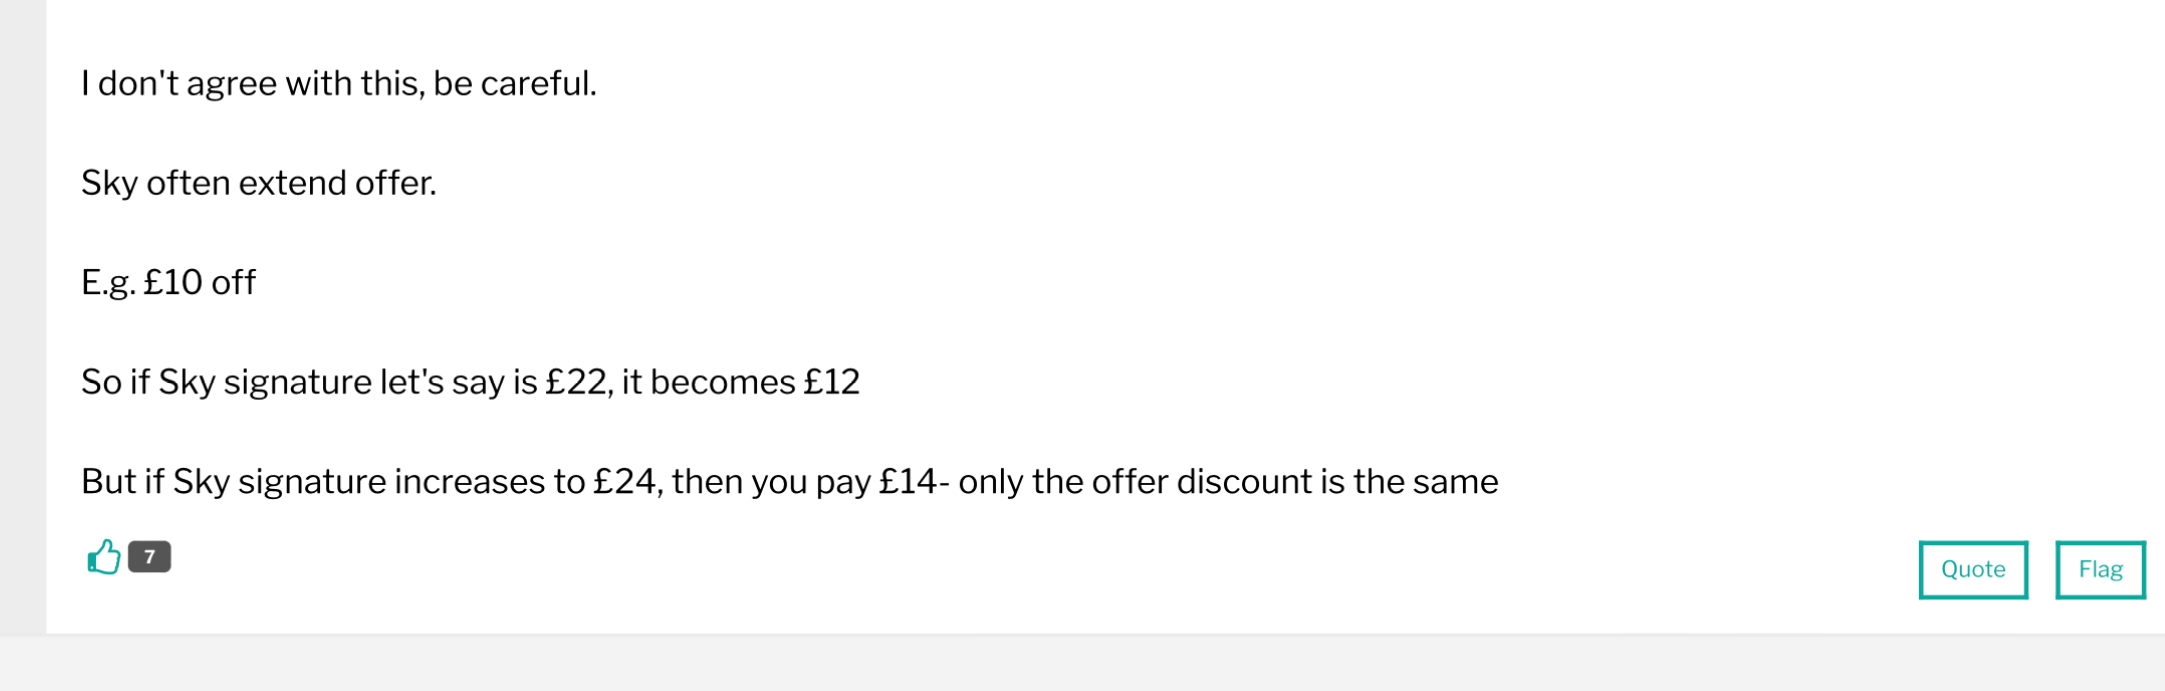Click the £12 price in the text
Image resolution: width=2165 pixels, height=691 pixels.
(832, 382)
